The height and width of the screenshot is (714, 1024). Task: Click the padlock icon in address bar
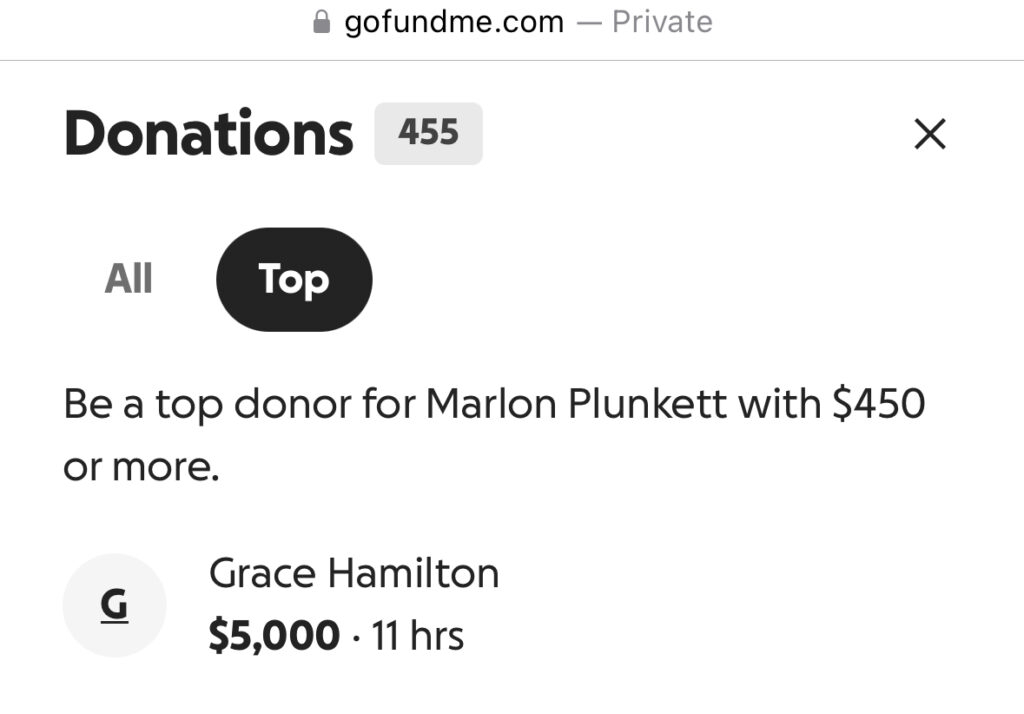click(x=321, y=22)
